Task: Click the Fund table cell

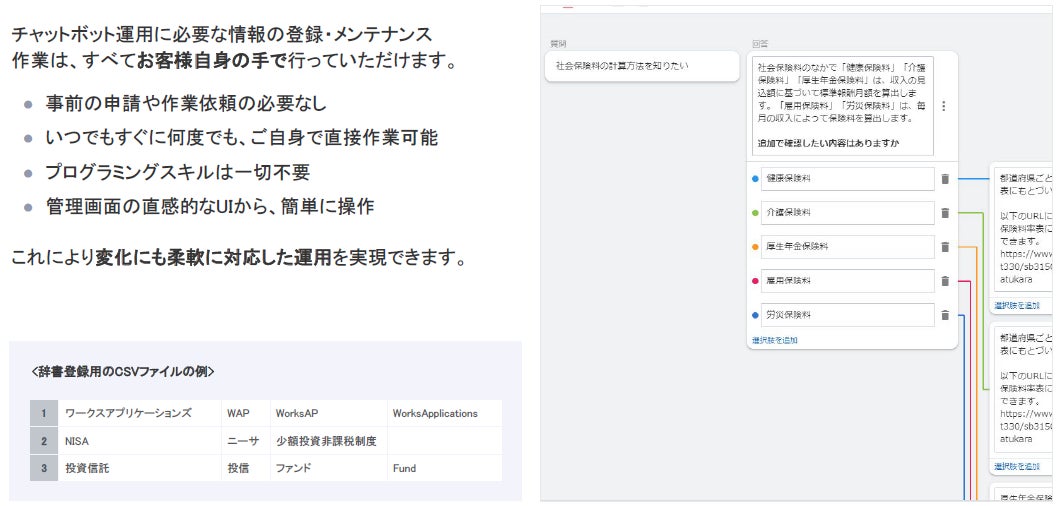Action: [x=445, y=468]
